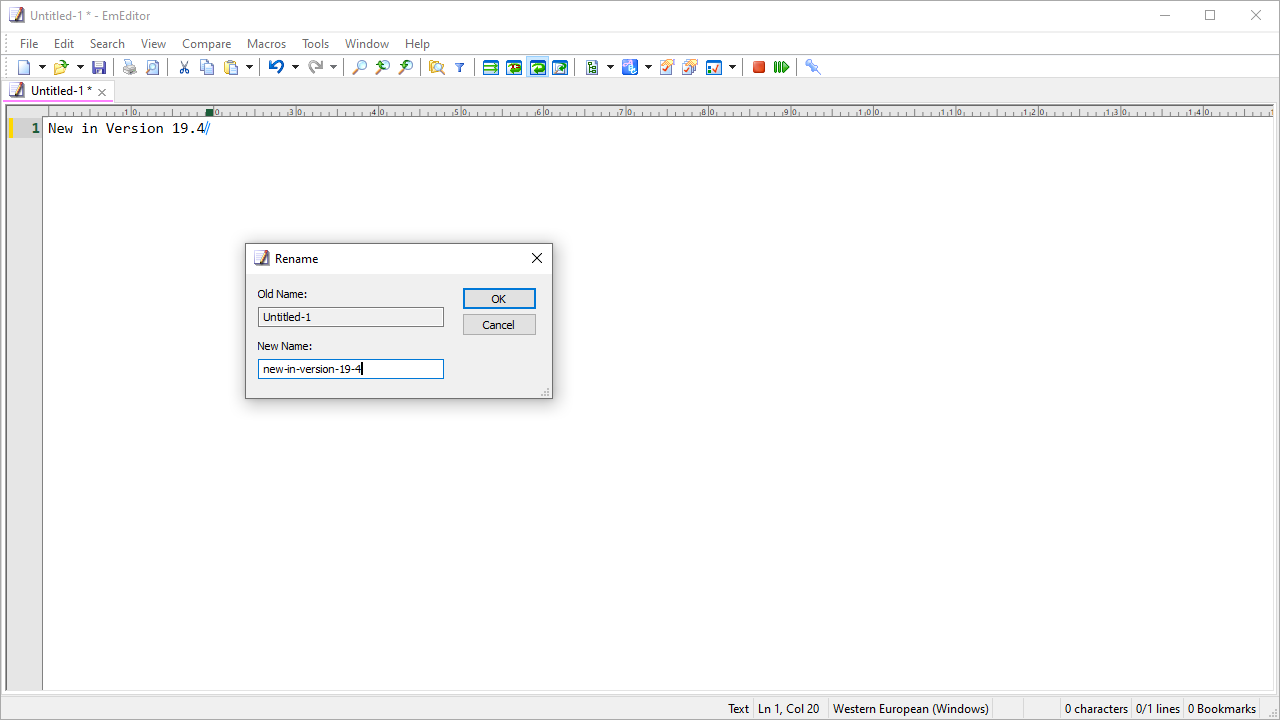This screenshot has width=1280, height=720.
Task: Click the Save floppy disk icon
Action: click(99, 67)
